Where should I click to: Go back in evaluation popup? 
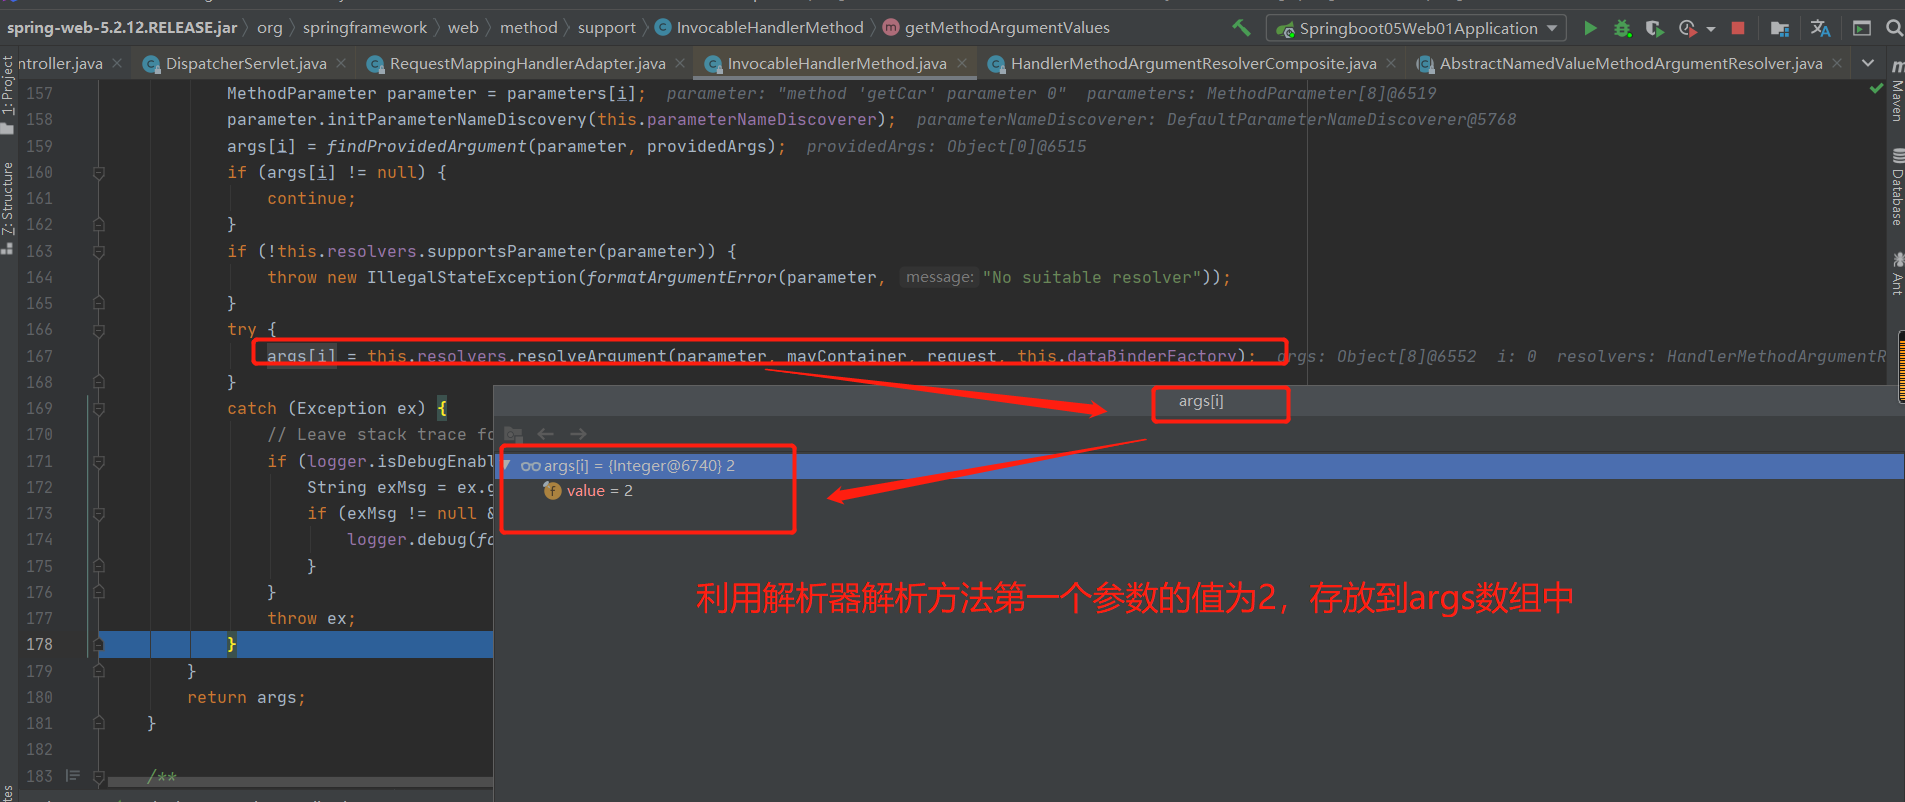point(545,434)
